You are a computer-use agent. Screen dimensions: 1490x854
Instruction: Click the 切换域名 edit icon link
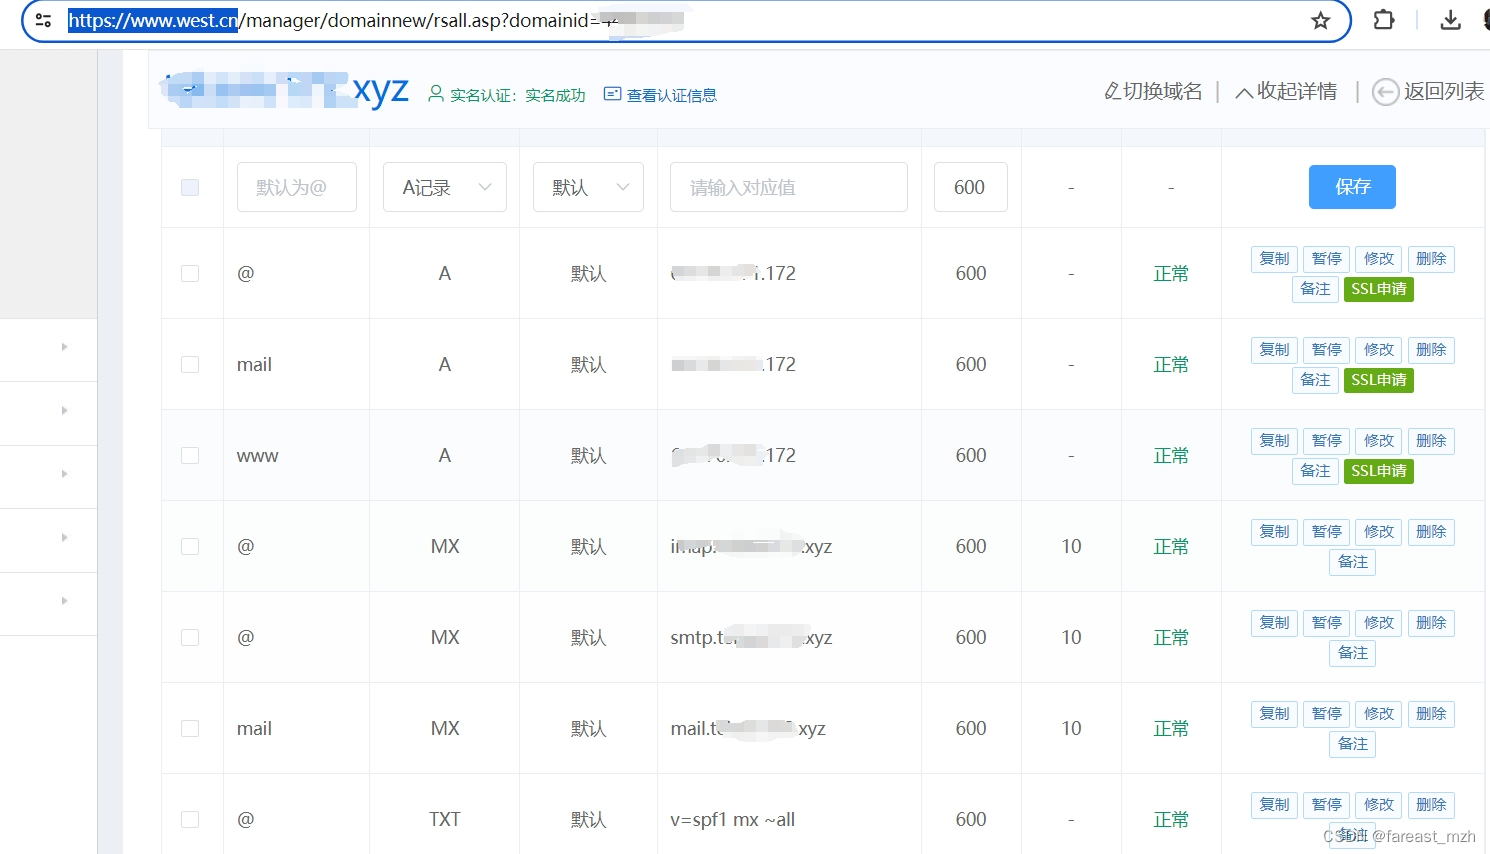[1153, 92]
